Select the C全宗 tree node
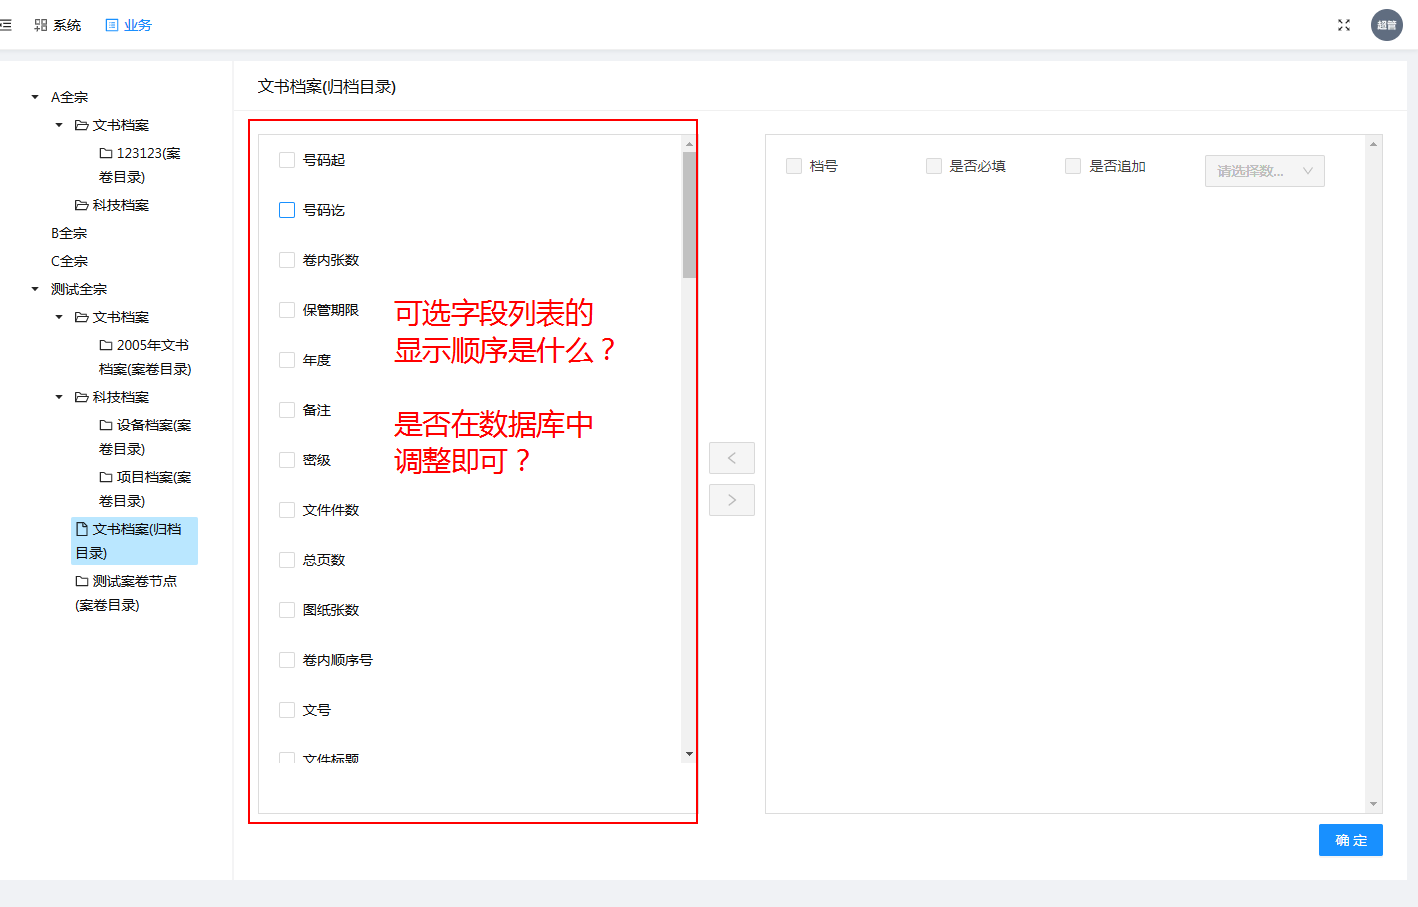 click(69, 261)
